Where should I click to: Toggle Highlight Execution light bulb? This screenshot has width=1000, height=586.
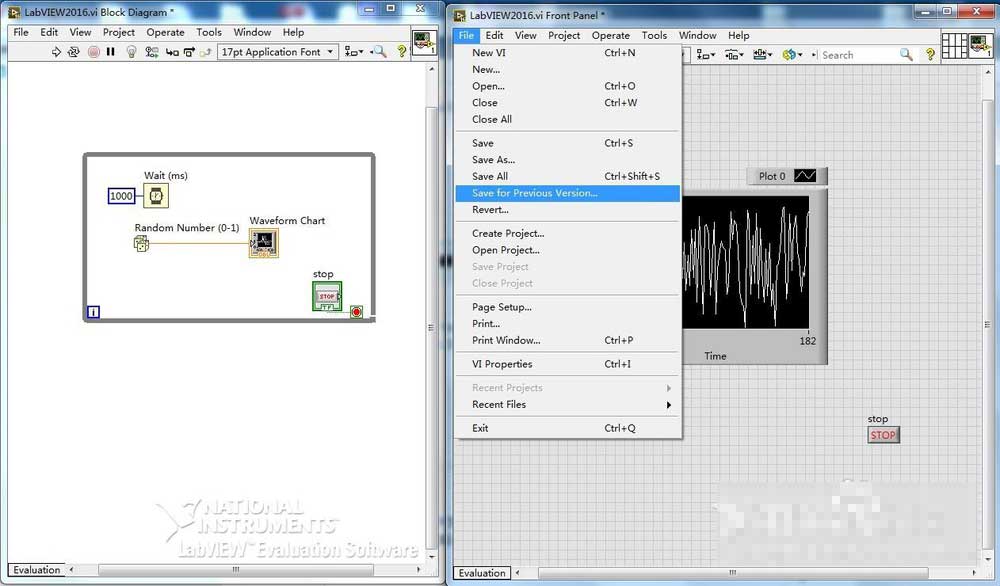131,52
